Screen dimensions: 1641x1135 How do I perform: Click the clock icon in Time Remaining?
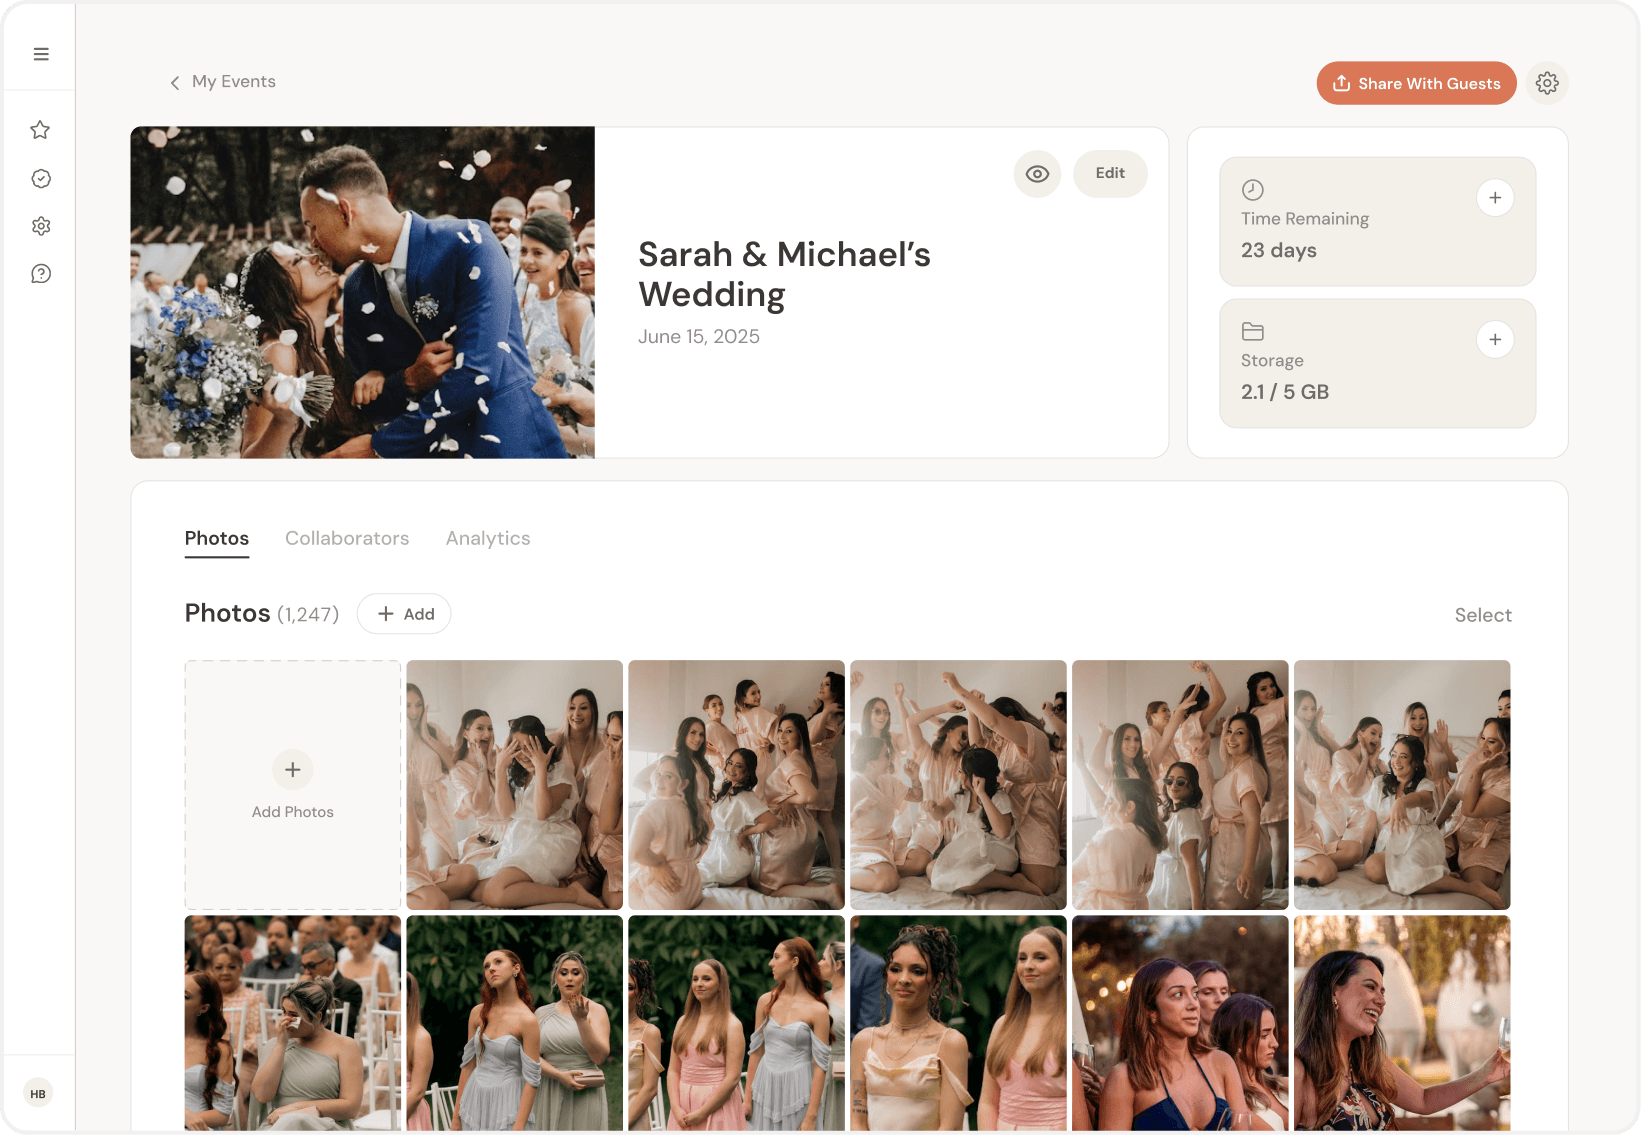tap(1253, 190)
